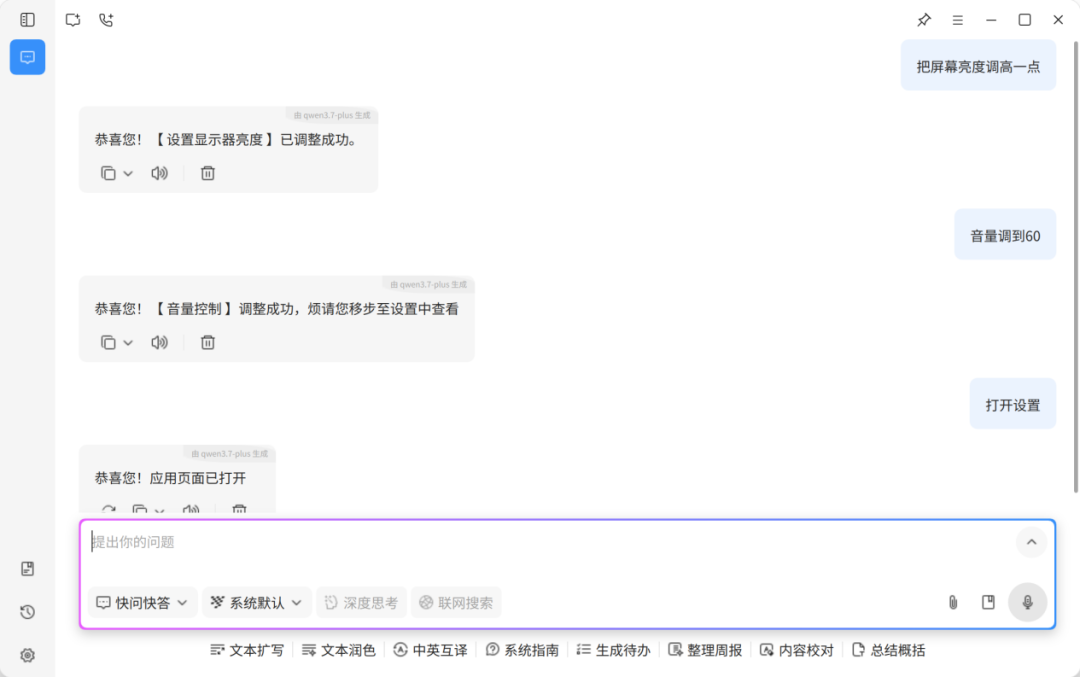Image resolution: width=1080 pixels, height=677 pixels.
Task: Click the 把屏幕亮度调高一点 message bubble
Action: (978, 66)
